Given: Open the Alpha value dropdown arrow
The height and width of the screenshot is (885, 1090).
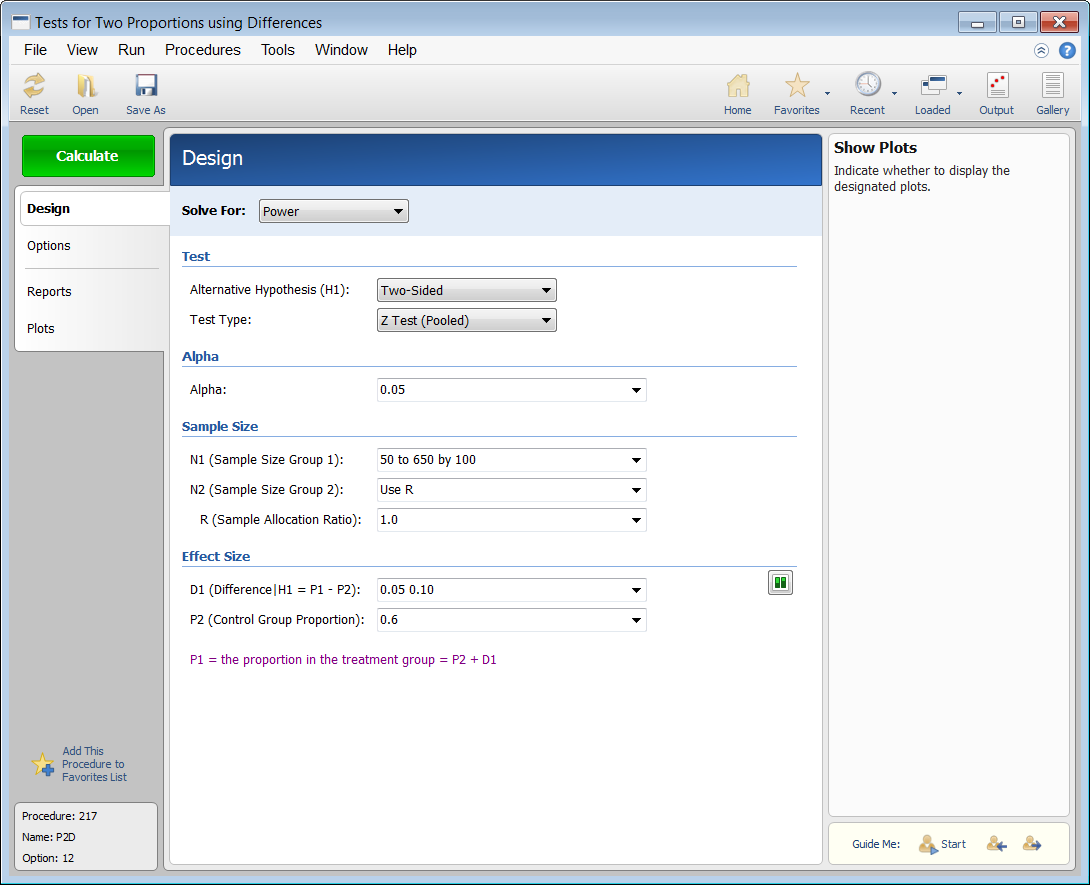Looking at the screenshot, I should 636,390.
